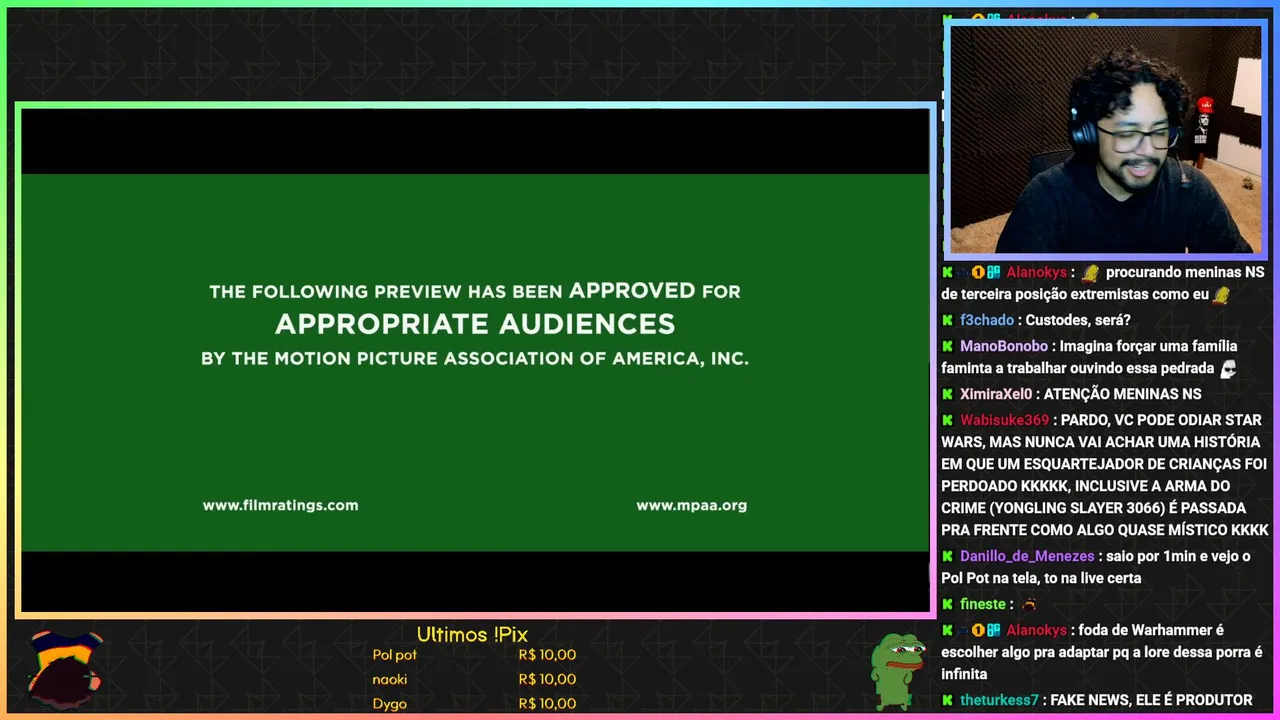The width and height of the screenshot is (1280, 720).
Task: Open ManoBonobo's chat profile
Action: tap(1004, 346)
